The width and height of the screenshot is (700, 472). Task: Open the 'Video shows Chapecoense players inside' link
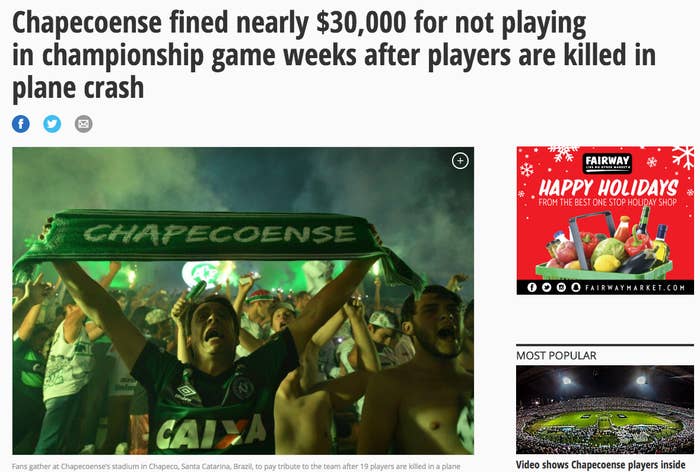pyautogui.click(x=600, y=465)
